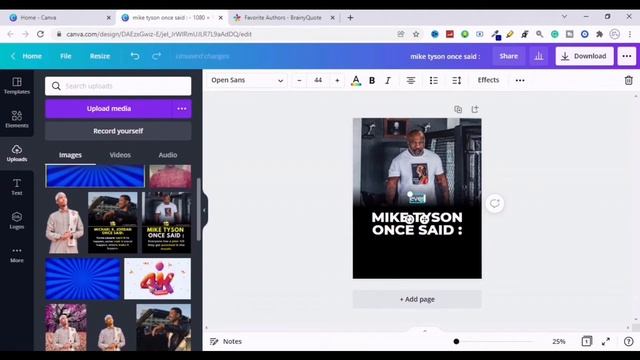Click the font size field 44
The image size is (640, 360).
pyautogui.click(x=318, y=80)
